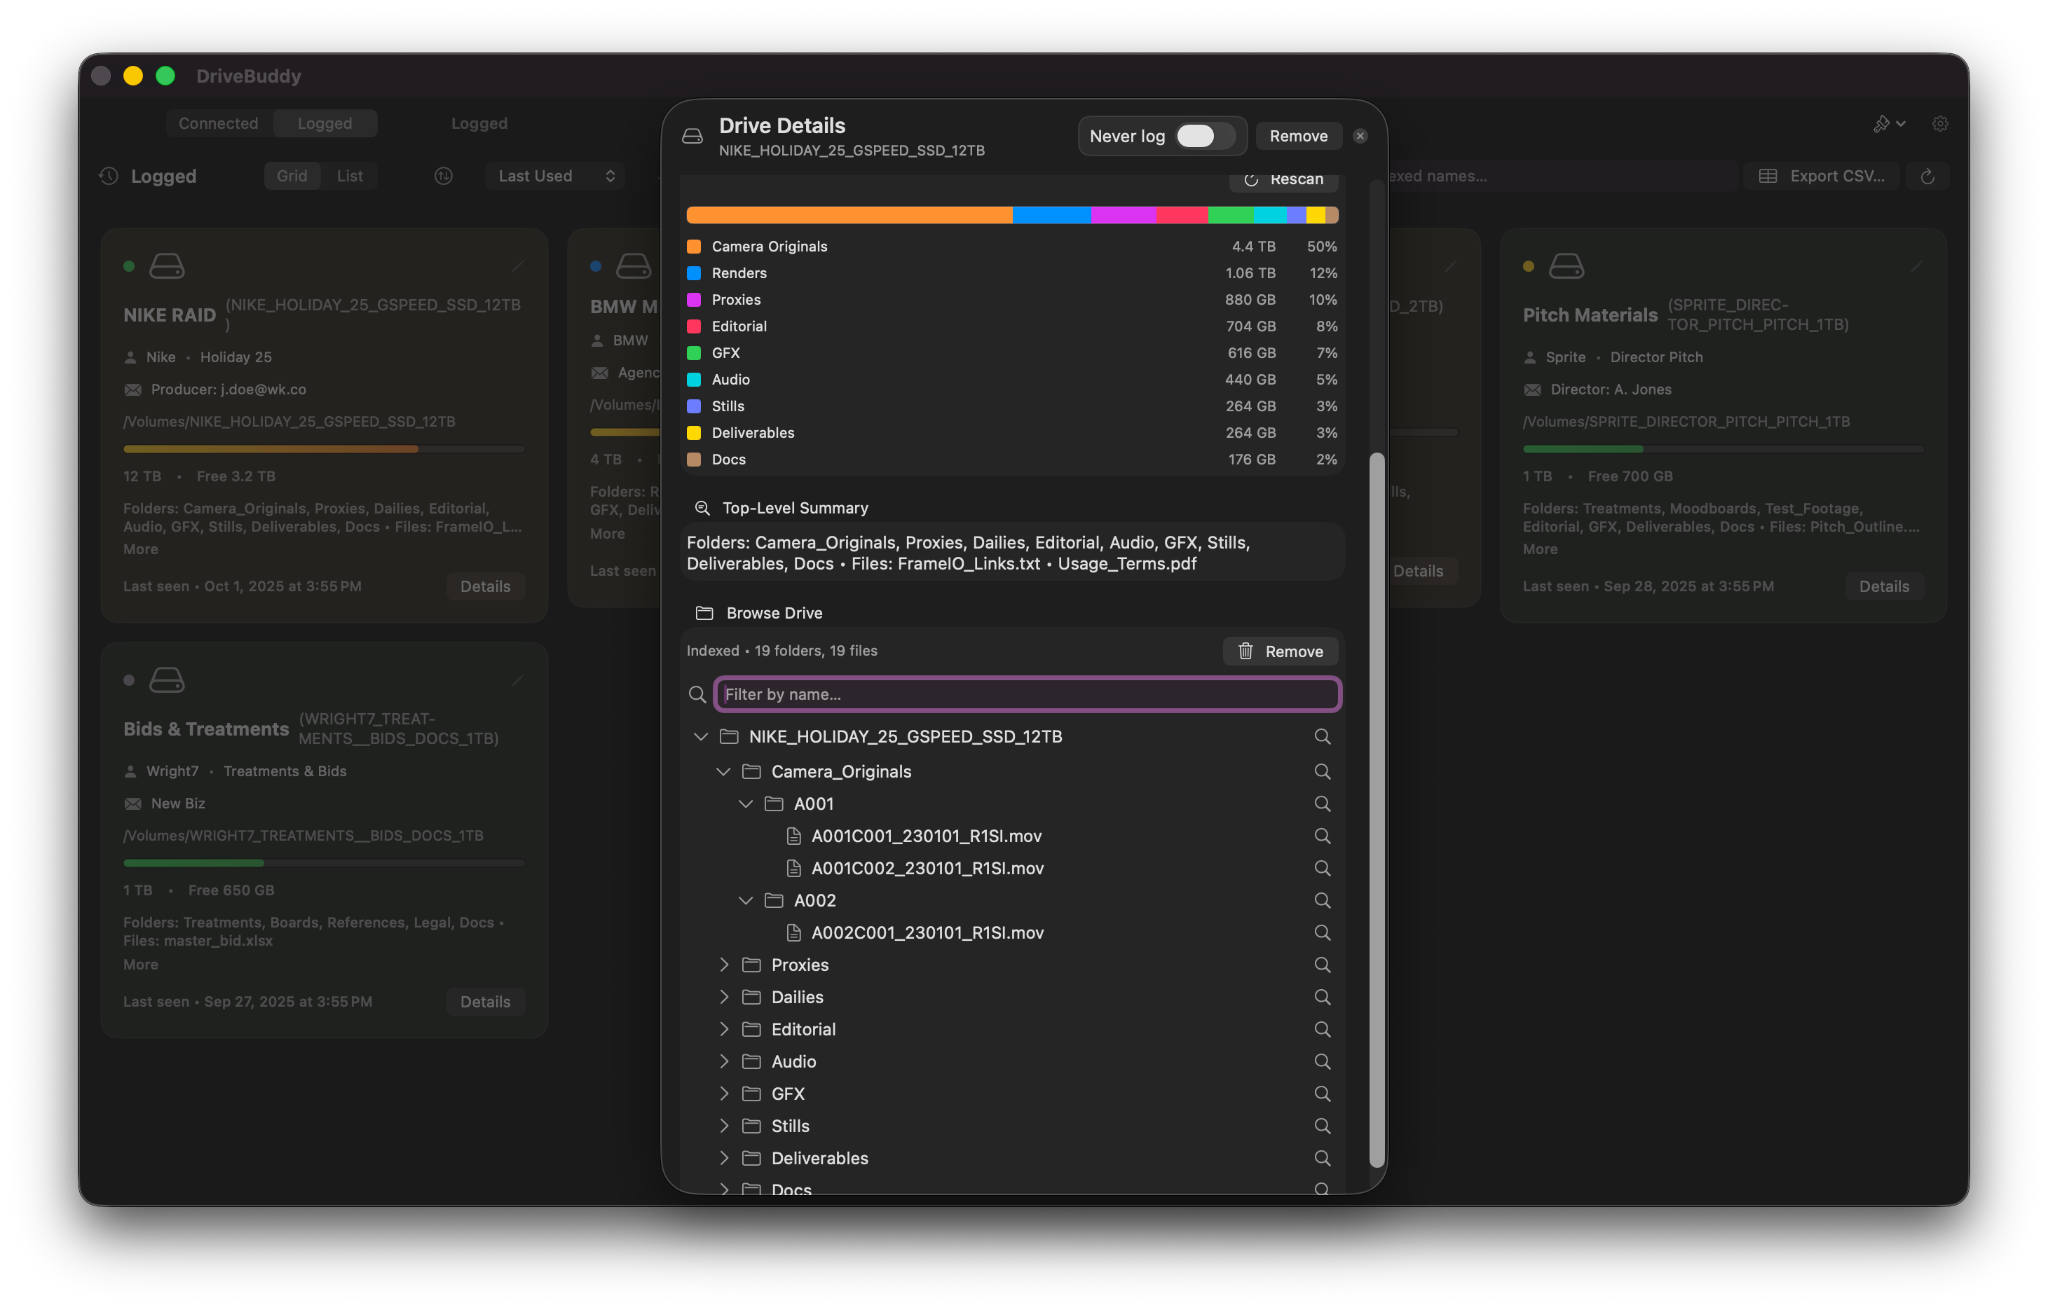Click the Rescan icon button
2048x1310 pixels.
tap(1284, 180)
